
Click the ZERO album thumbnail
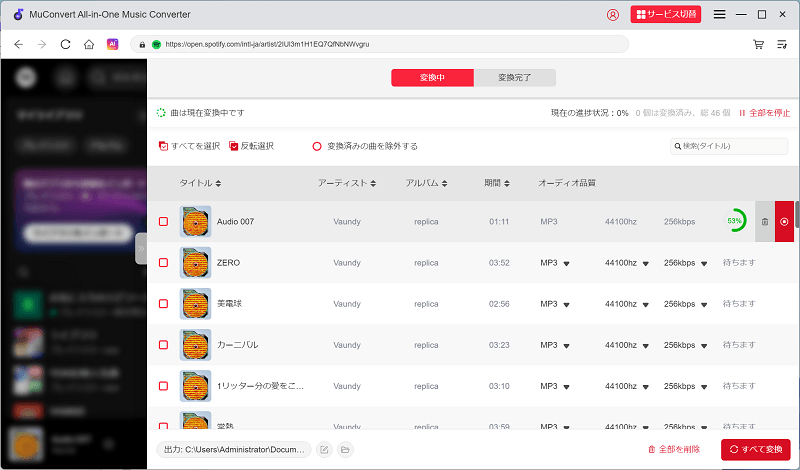[x=195, y=263]
